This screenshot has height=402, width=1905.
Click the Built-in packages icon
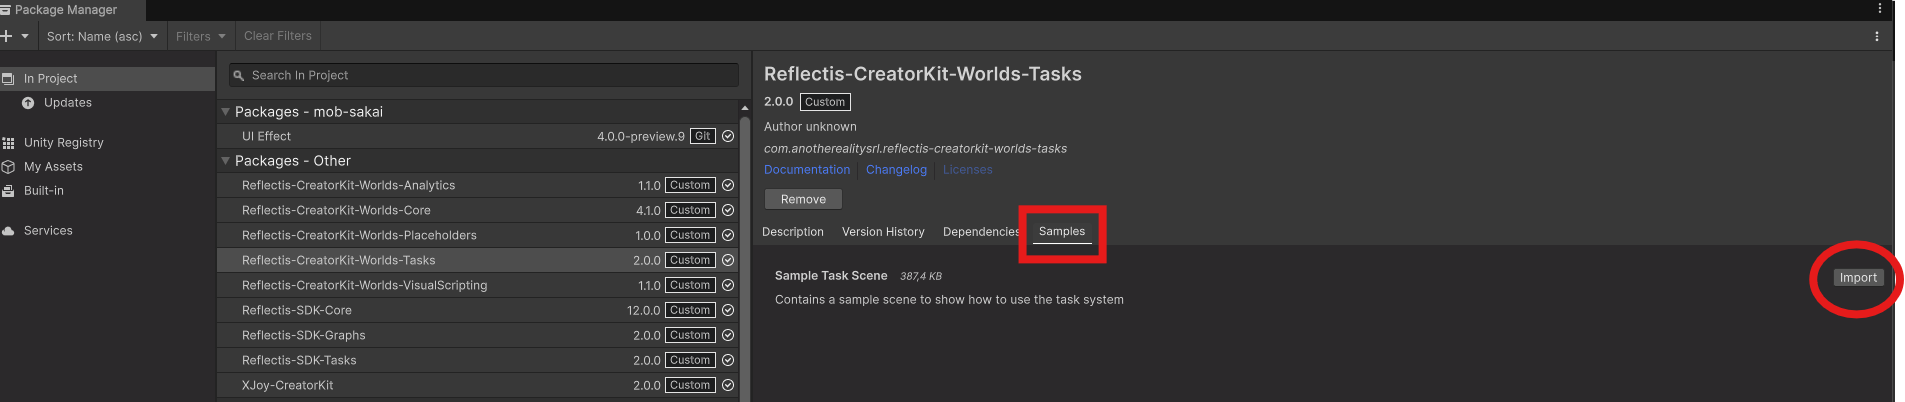pos(8,191)
